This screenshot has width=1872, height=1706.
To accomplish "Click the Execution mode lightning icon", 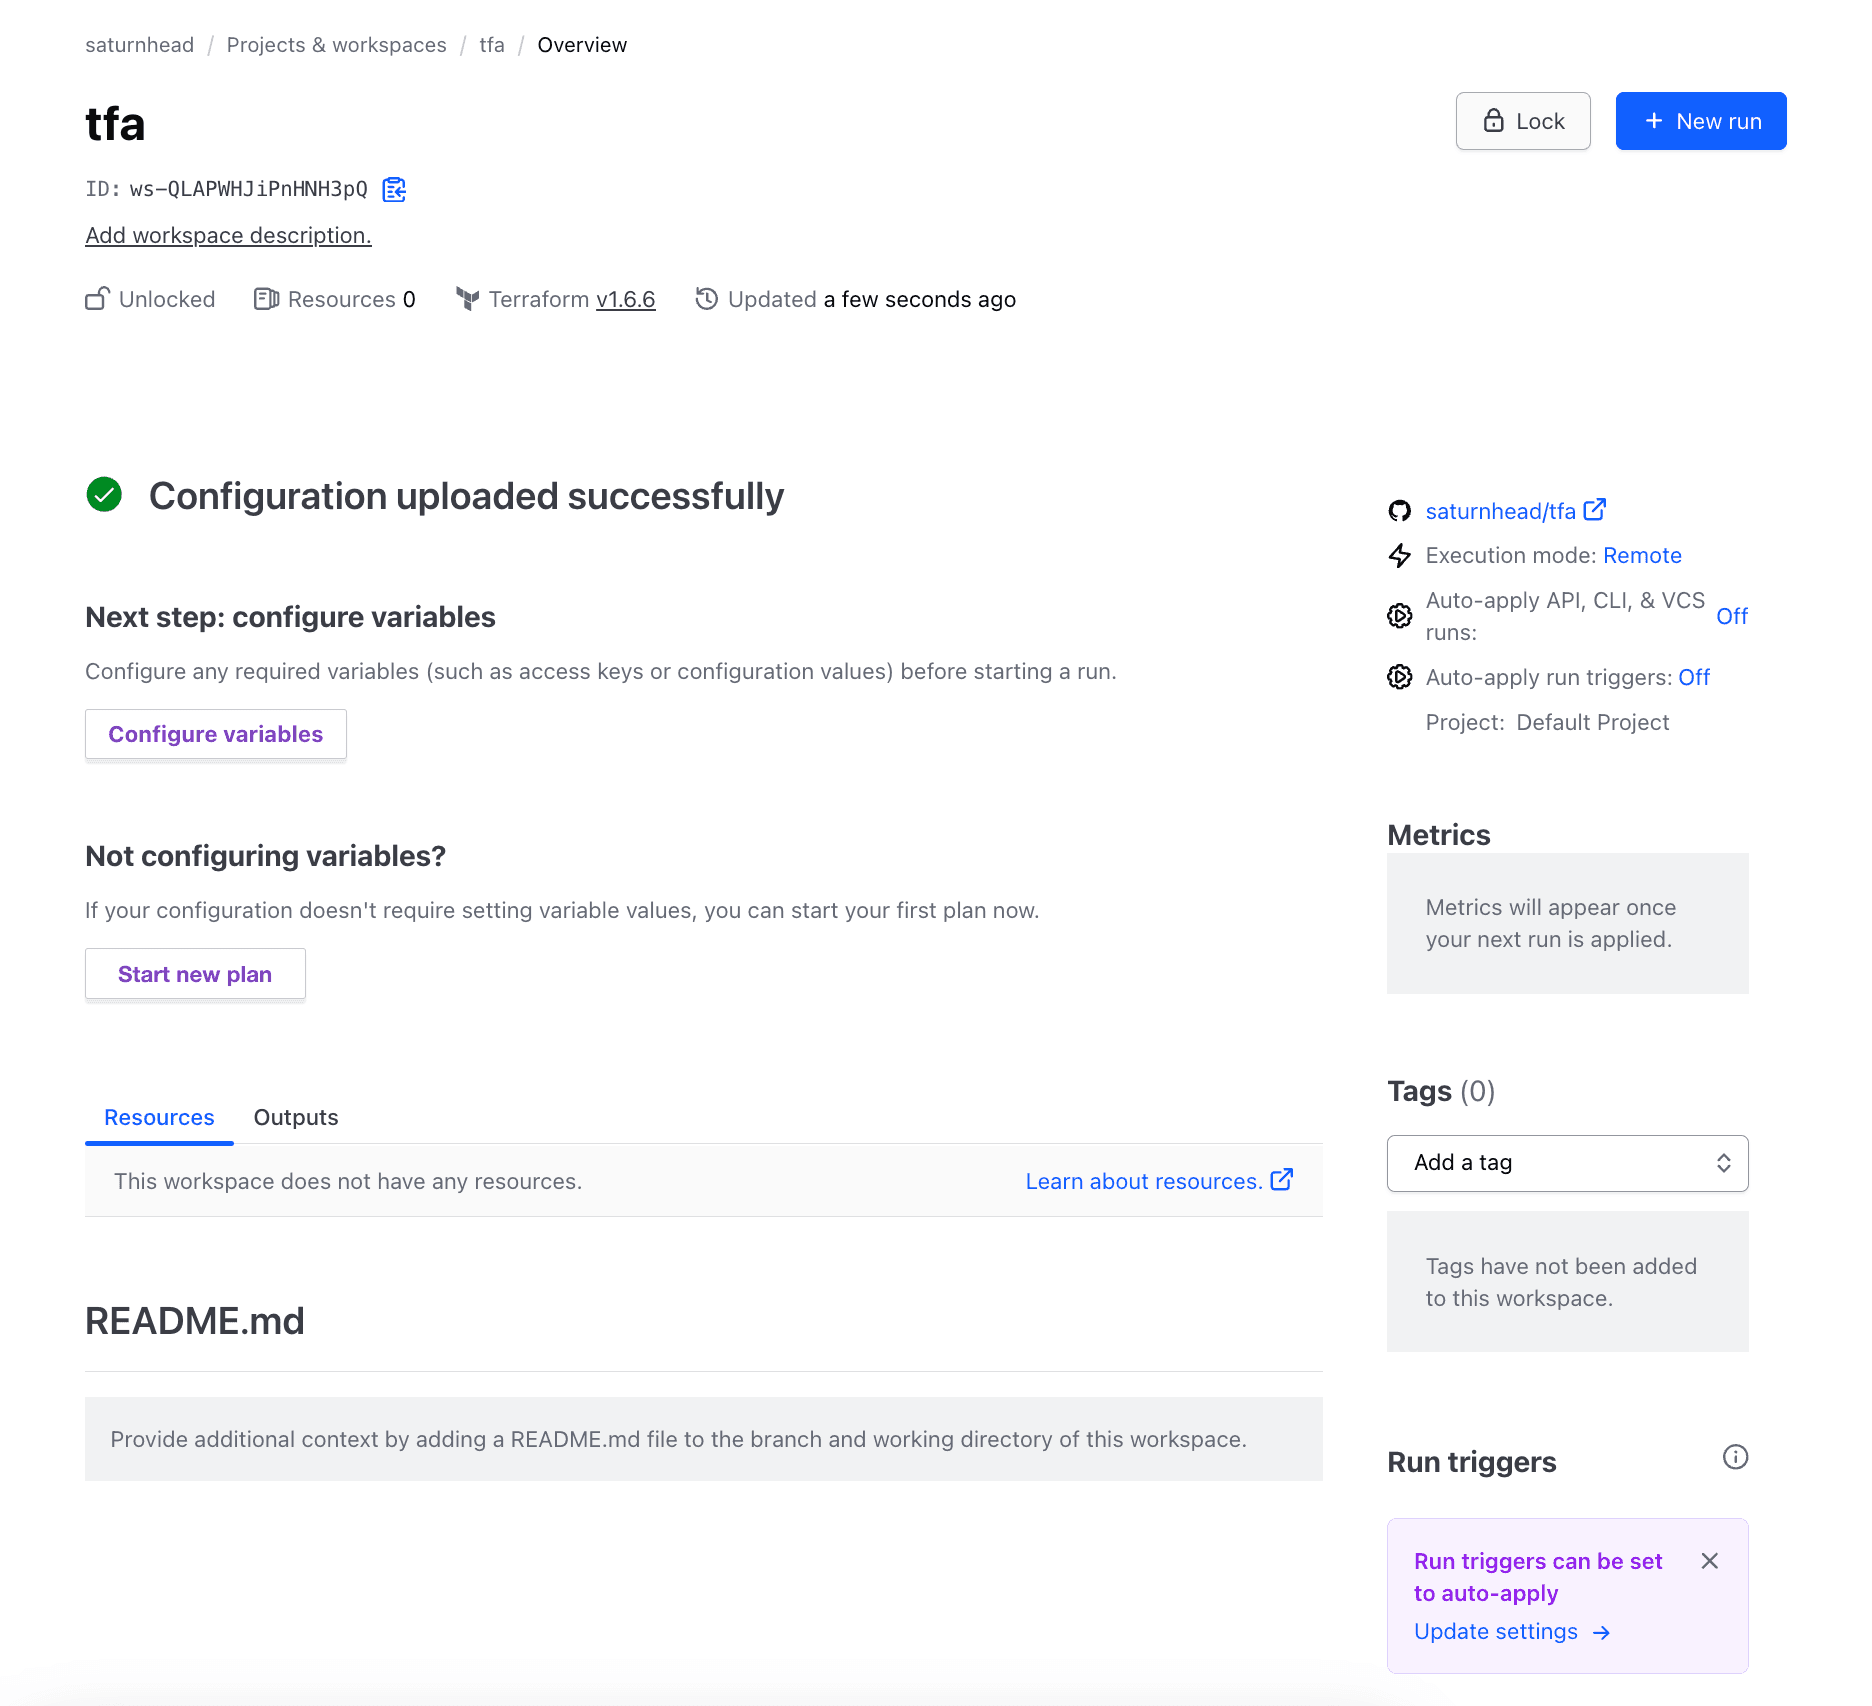I will click(x=1399, y=555).
